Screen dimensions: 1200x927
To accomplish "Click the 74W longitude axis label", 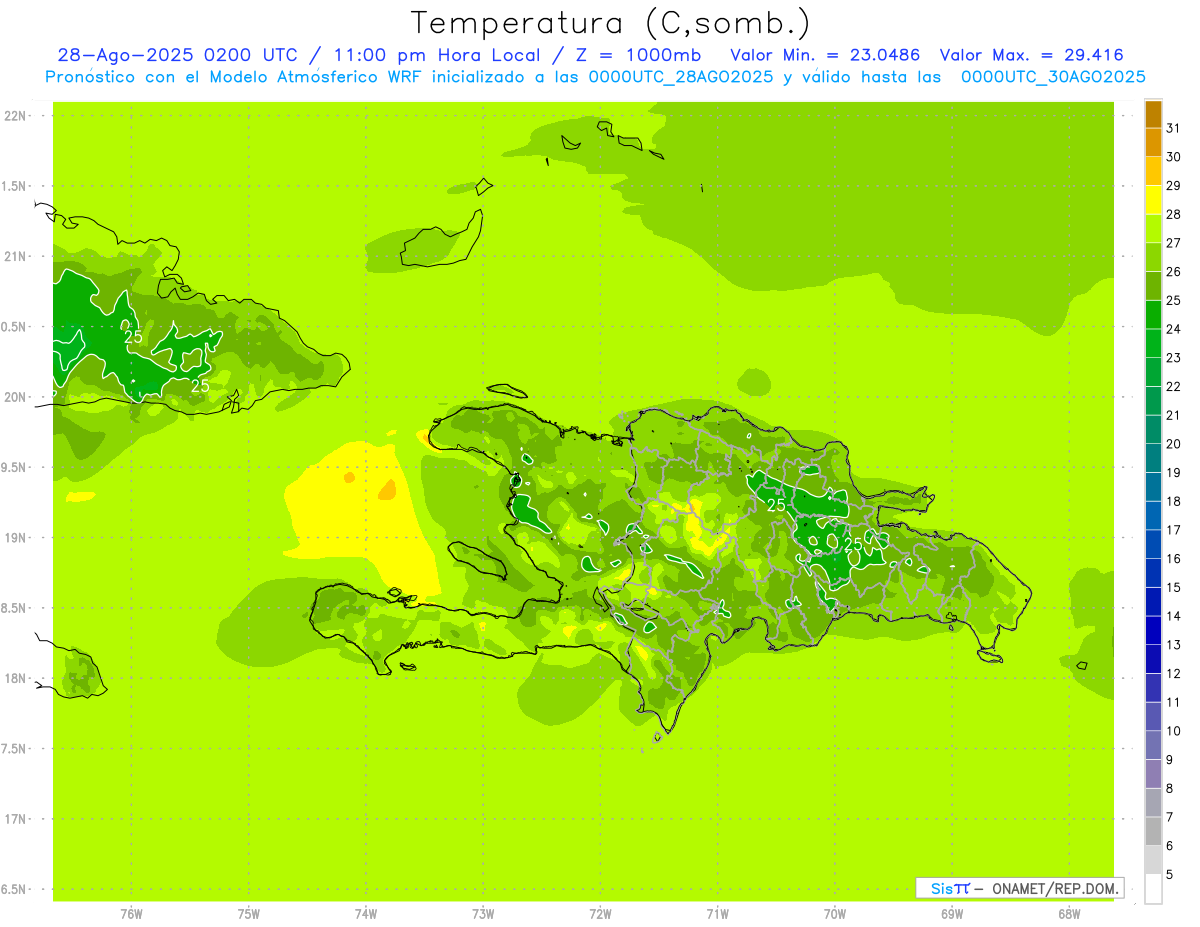I will point(366,913).
